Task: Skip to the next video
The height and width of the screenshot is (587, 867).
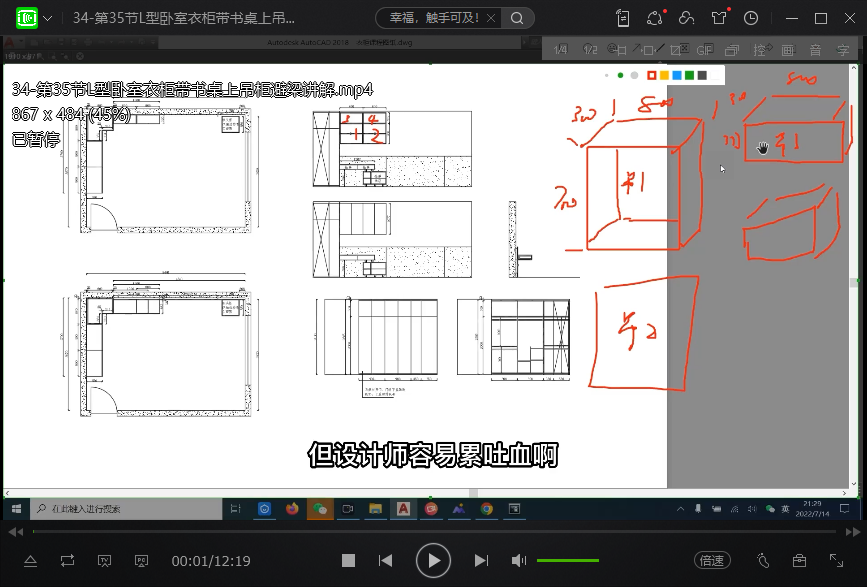Action: pyautogui.click(x=481, y=561)
